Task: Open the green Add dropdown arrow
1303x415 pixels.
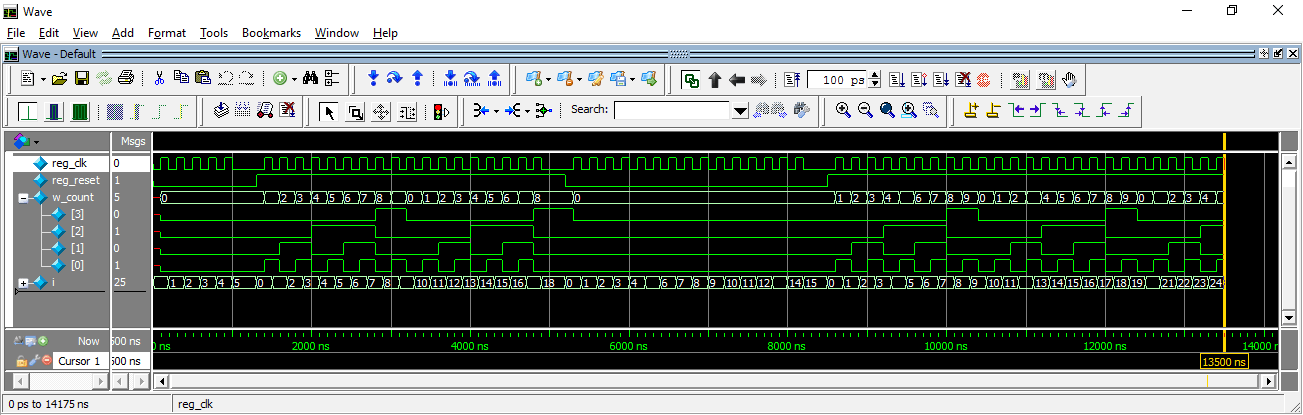Action: pos(295,78)
